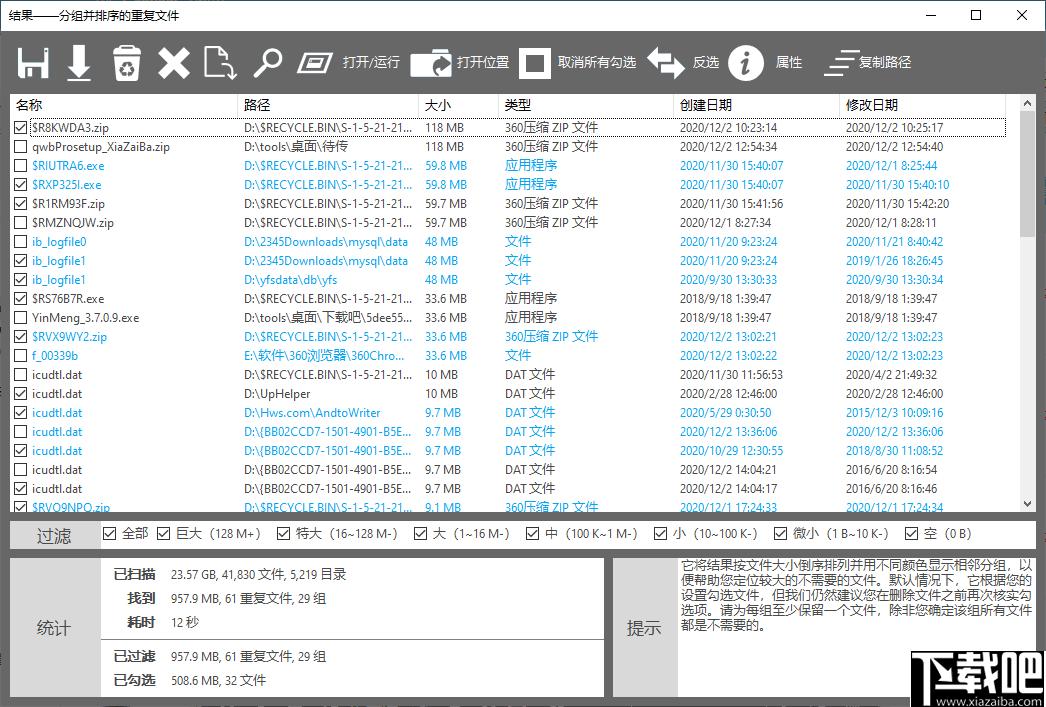The height and width of the screenshot is (707, 1046).
Task: Click the list scrollbar up arrow
Action: 1028,103
